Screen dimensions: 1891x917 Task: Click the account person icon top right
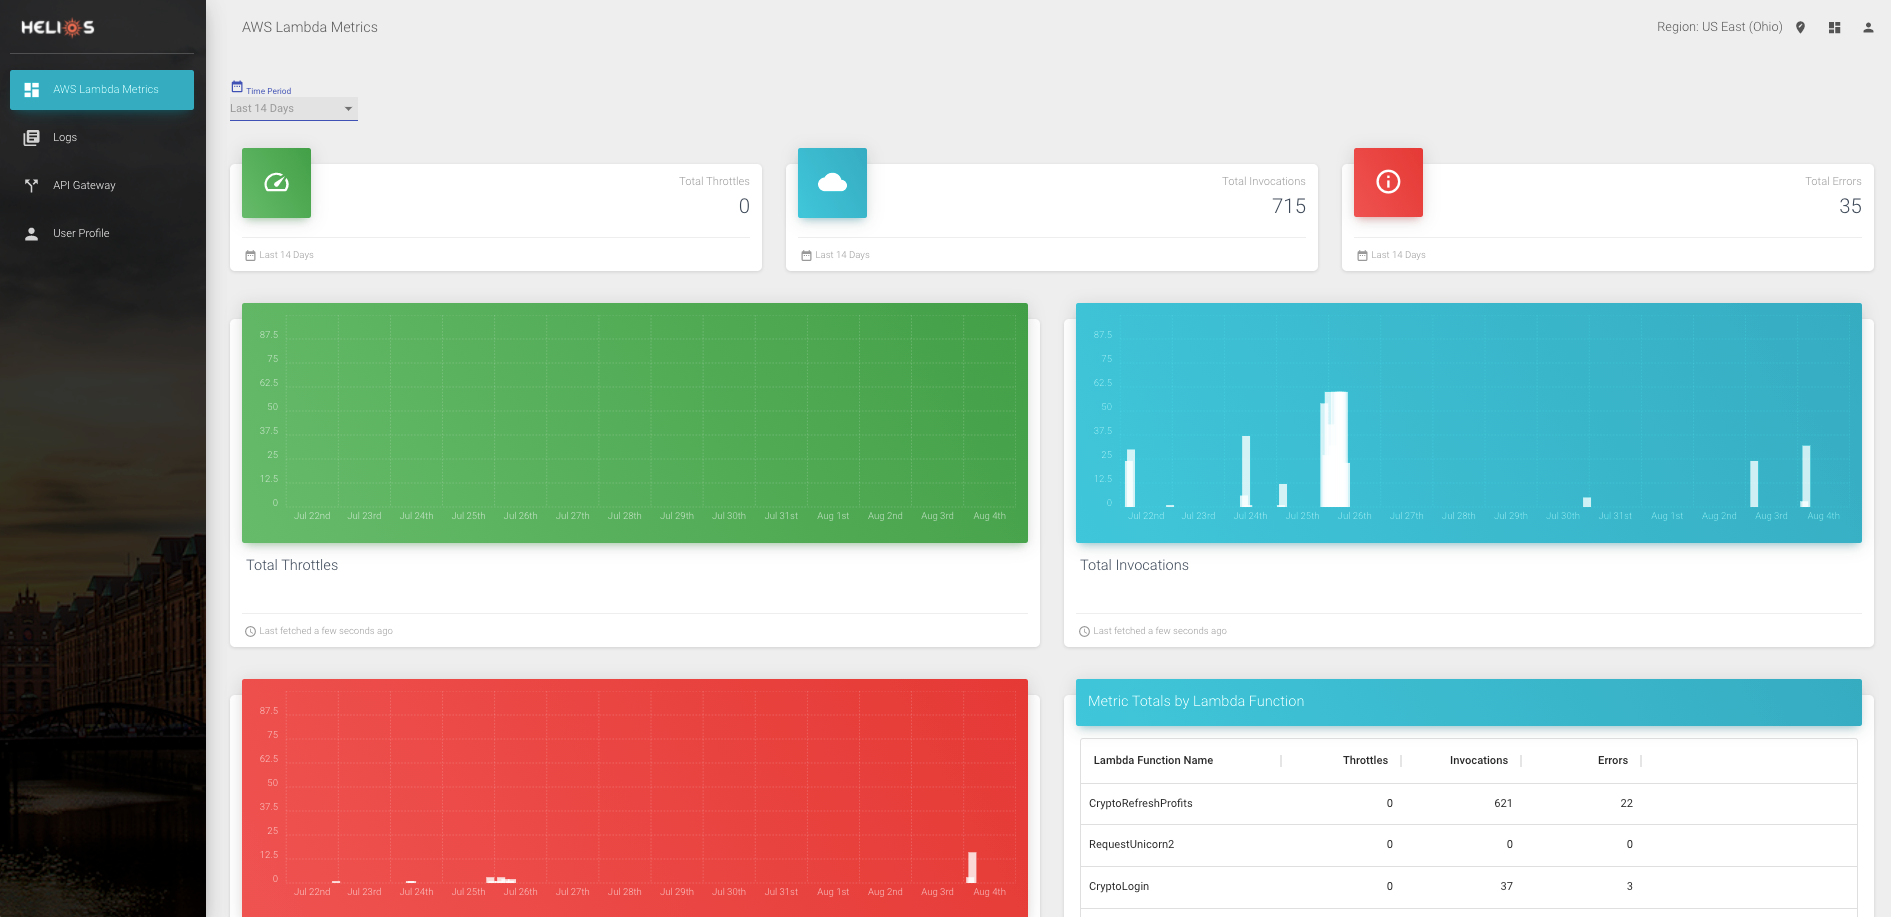pyautogui.click(x=1868, y=27)
